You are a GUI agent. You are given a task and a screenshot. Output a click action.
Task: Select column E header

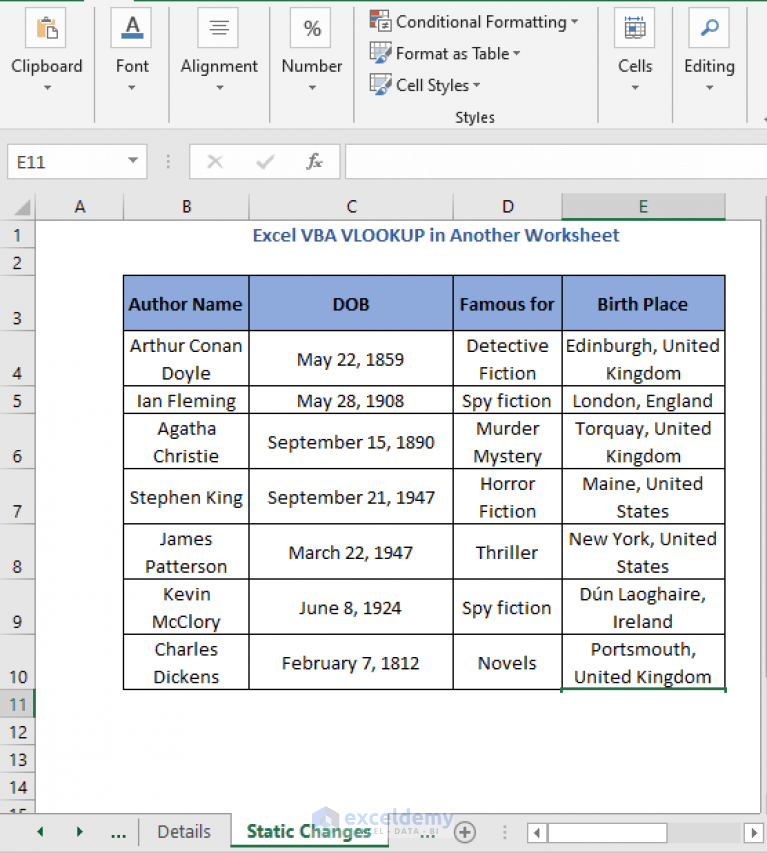(644, 207)
